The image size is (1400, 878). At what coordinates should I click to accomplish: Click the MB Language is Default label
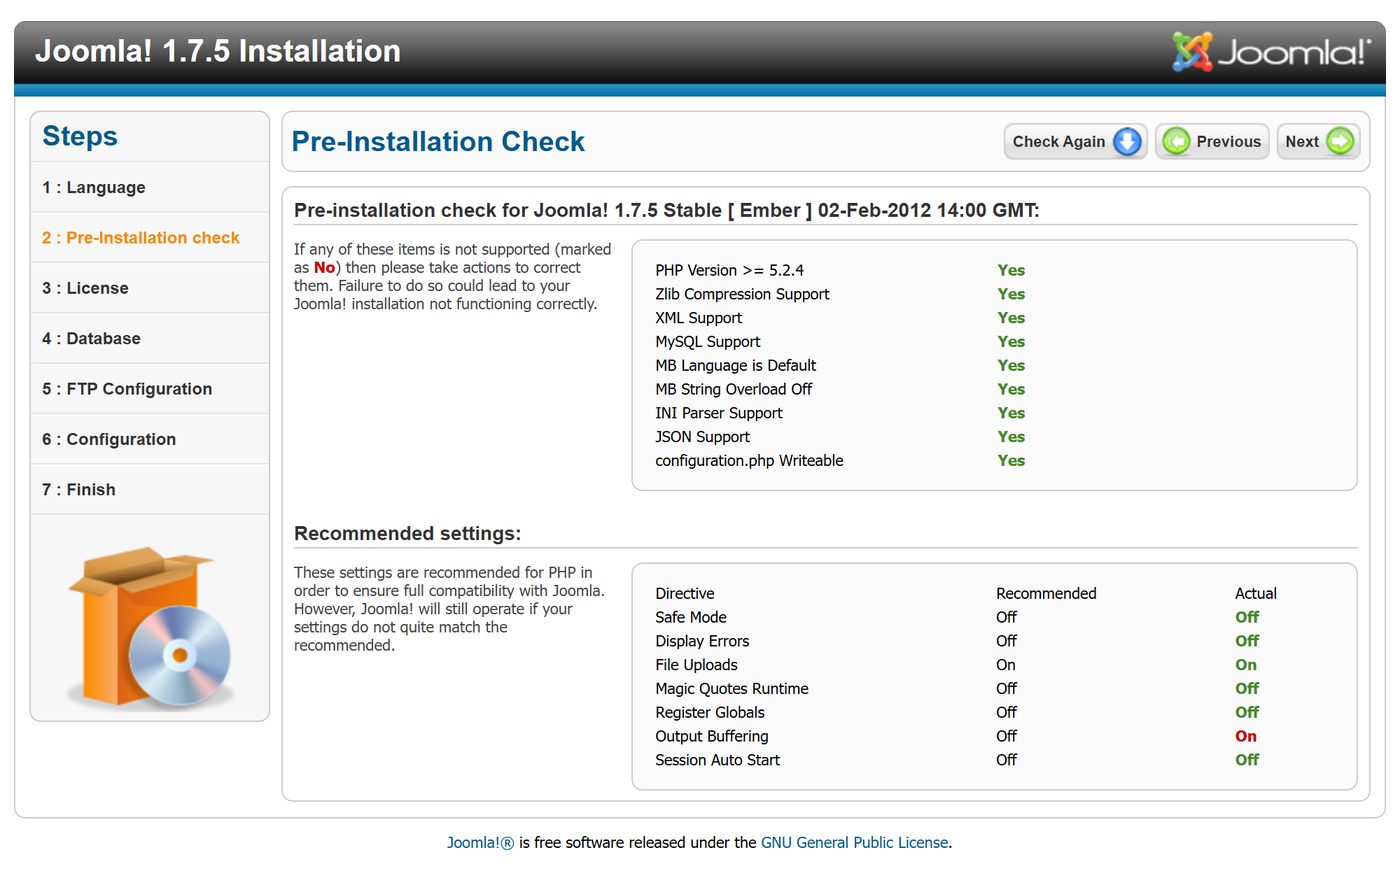click(x=736, y=366)
